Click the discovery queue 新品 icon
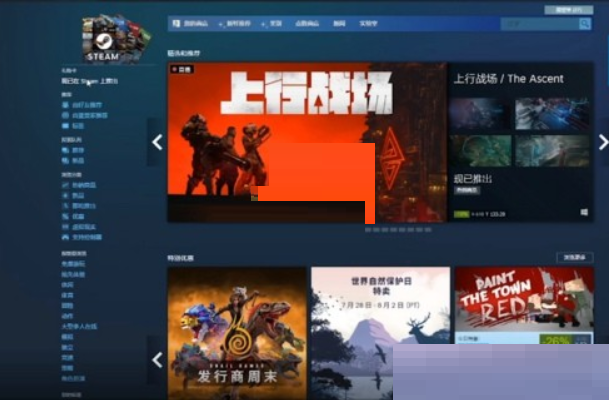 (65, 160)
